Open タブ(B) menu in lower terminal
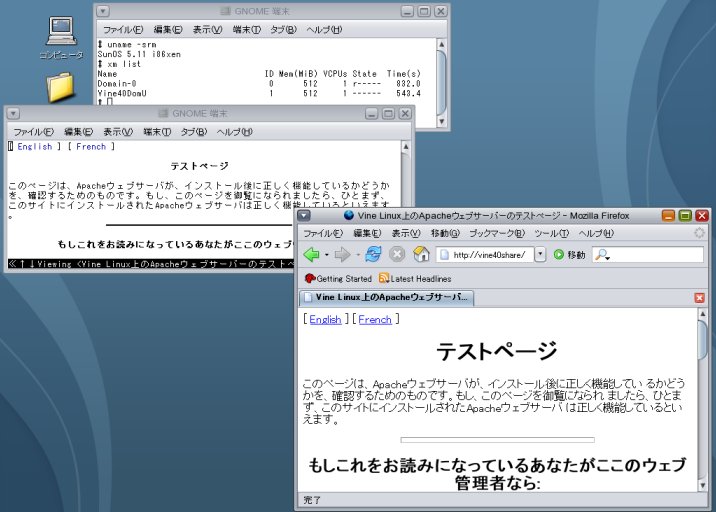This screenshot has height=512, width=716. (x=194, y=132)
